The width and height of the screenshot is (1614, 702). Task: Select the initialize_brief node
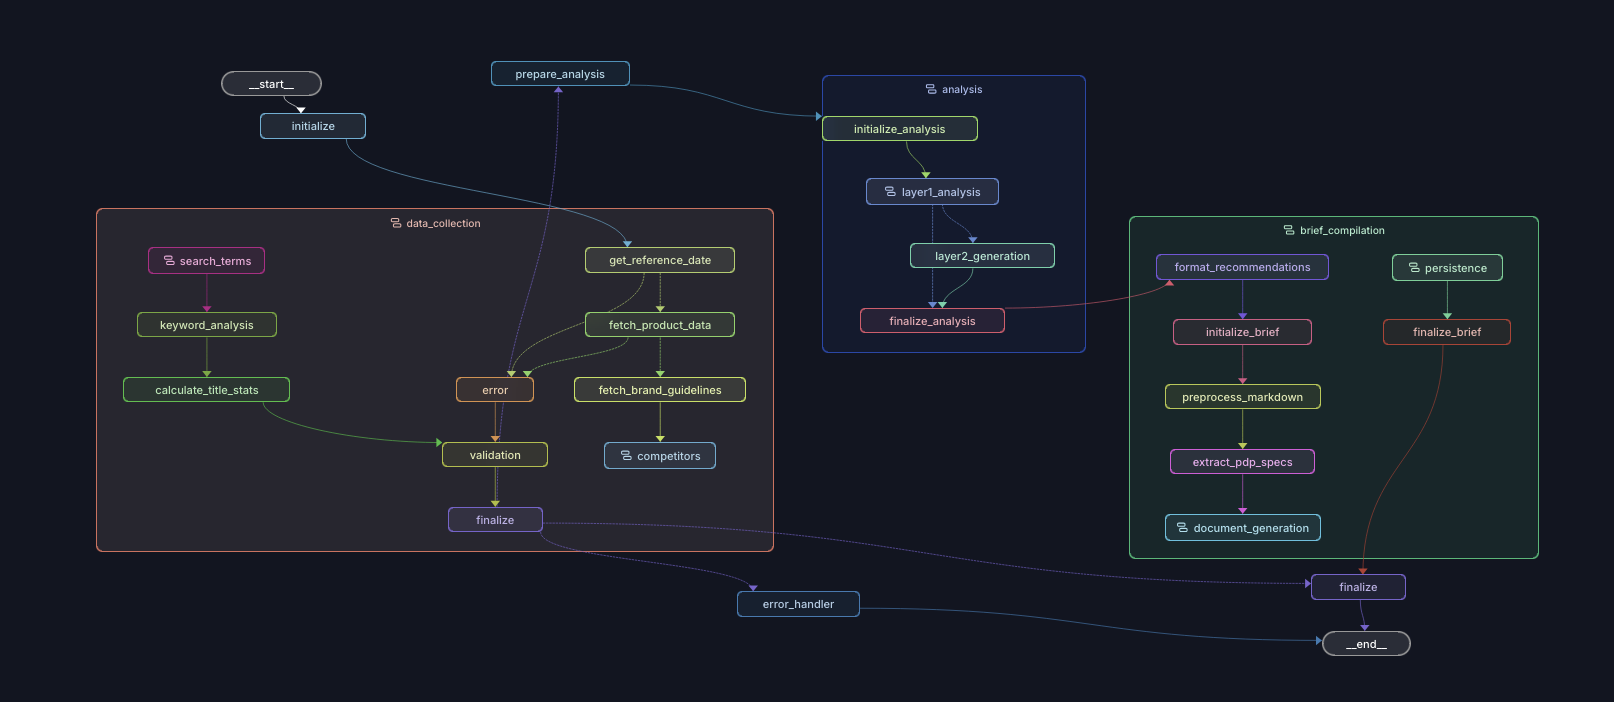click(x=1242, y=332)
